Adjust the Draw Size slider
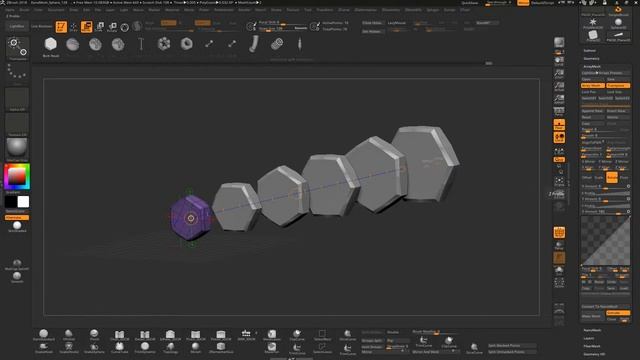Image resolution: width=640 pixels, height=360 pixels. [282, 29]
